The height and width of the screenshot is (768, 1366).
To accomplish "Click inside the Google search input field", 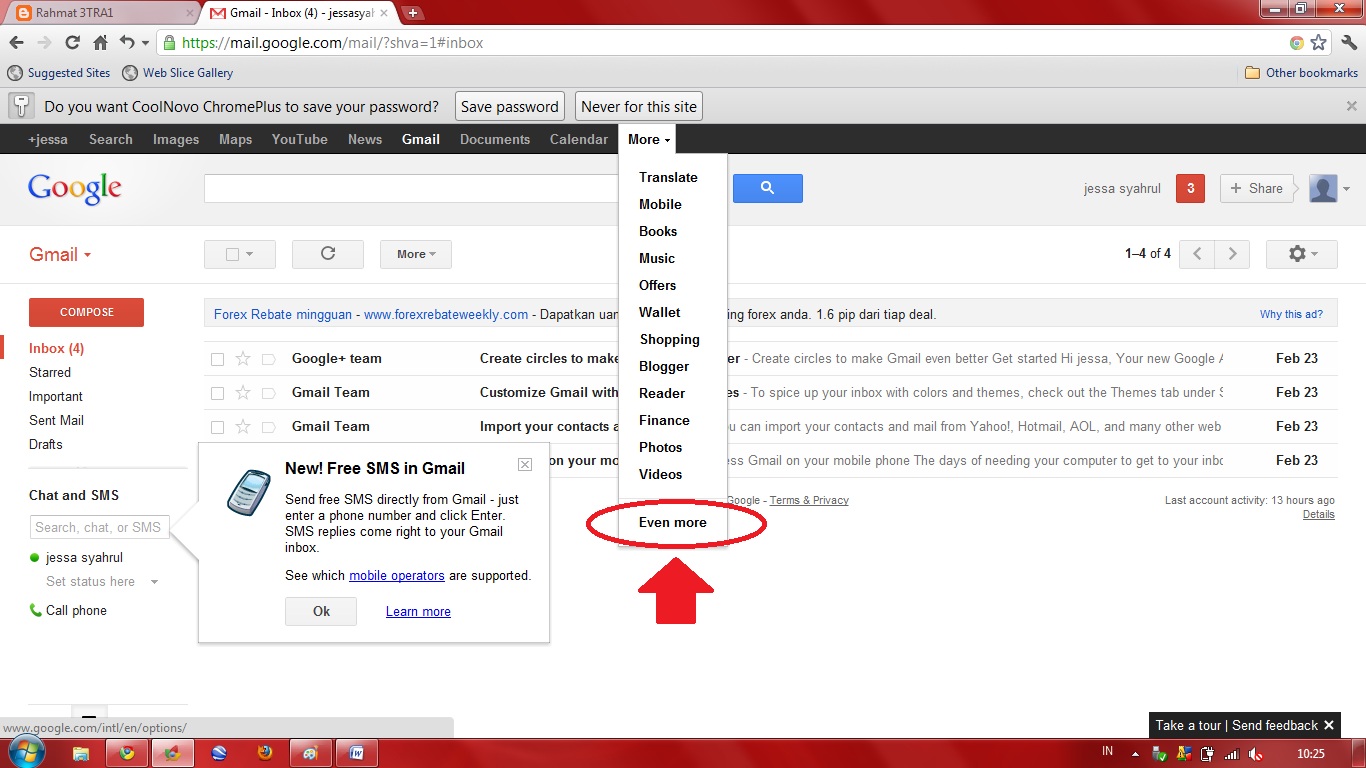I will click(410, 189).
